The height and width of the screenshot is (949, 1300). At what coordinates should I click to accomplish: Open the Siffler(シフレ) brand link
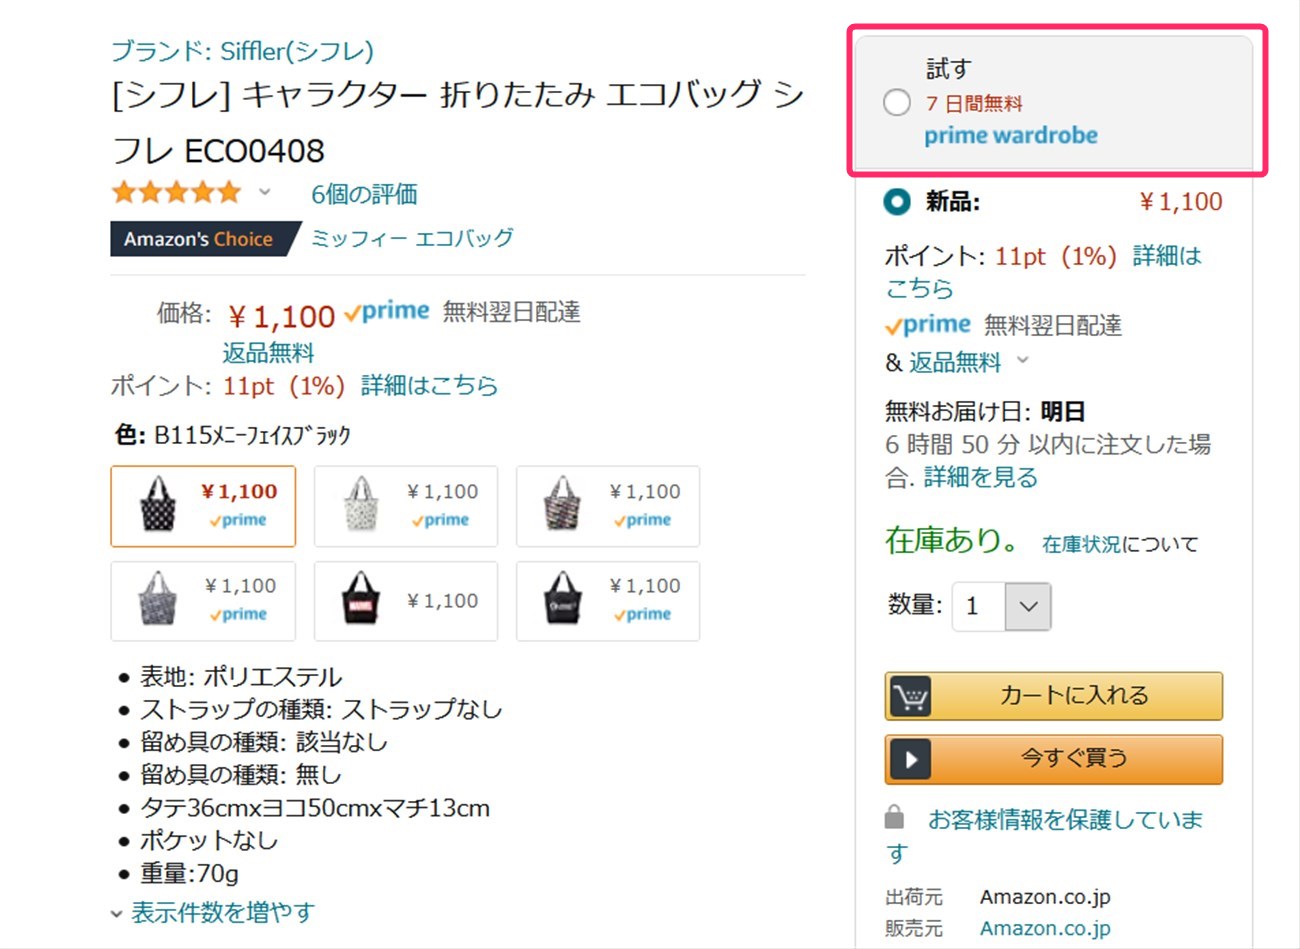[x=242, y=51]
